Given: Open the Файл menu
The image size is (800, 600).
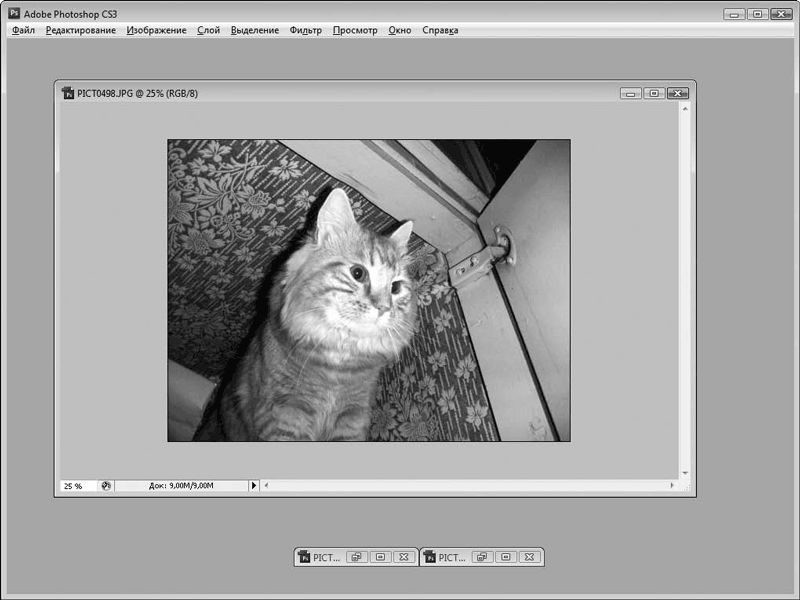Looking at the screenshot, I should click(23, 31).
